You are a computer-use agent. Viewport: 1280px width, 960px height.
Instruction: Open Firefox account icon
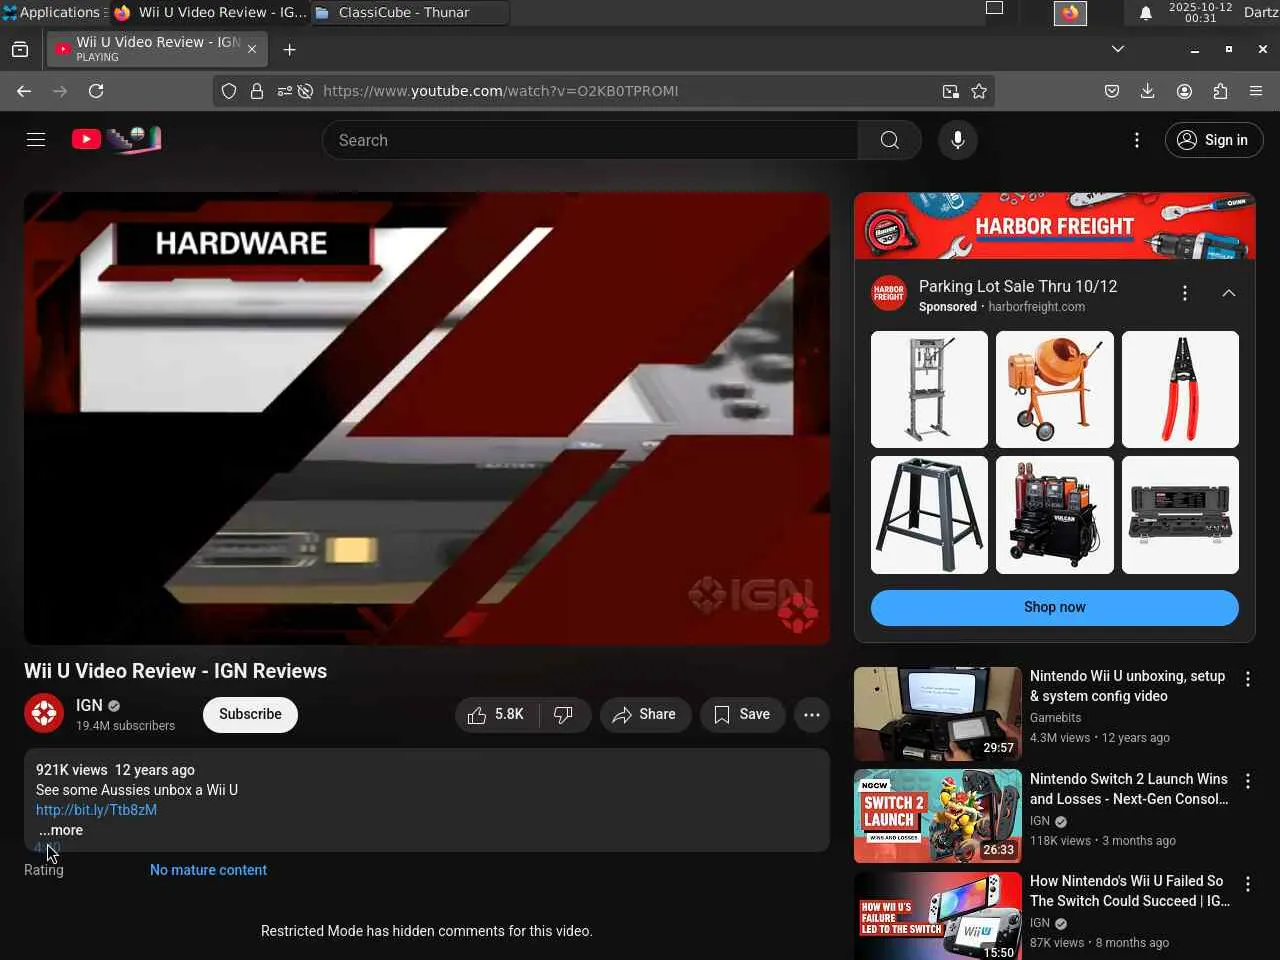(1184, 91)
